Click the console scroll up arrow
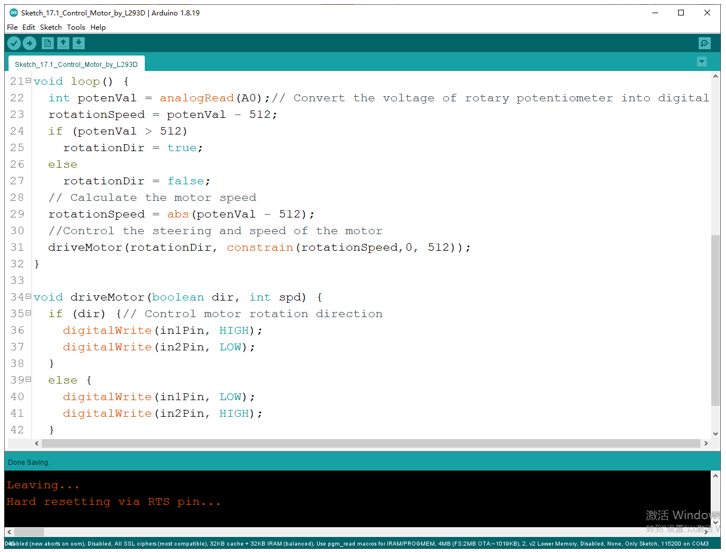Screen dimensions: 726x552 point(716,476)
